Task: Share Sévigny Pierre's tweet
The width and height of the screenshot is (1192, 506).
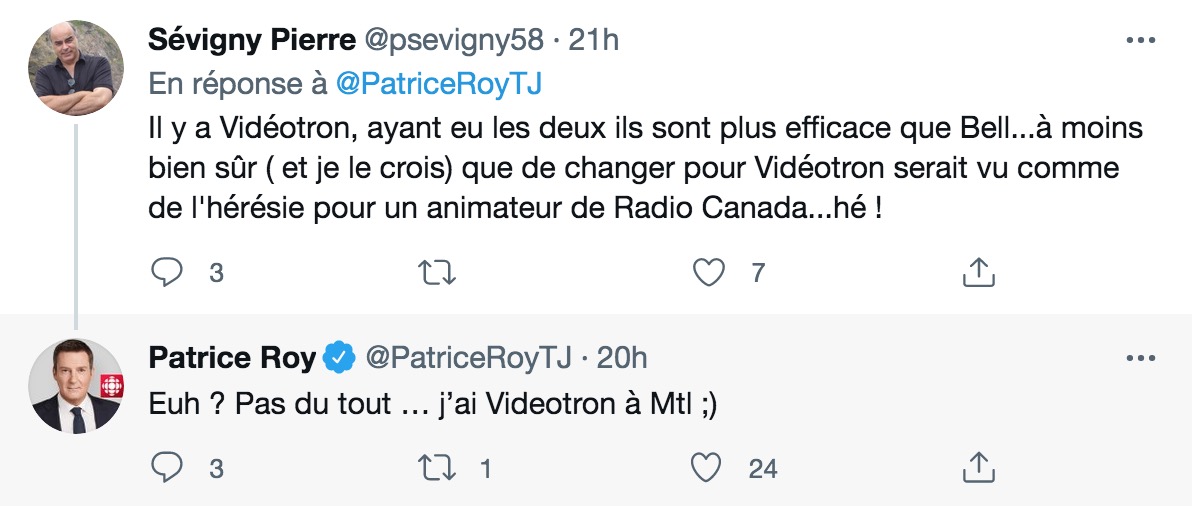Action: tap(978, 272)
